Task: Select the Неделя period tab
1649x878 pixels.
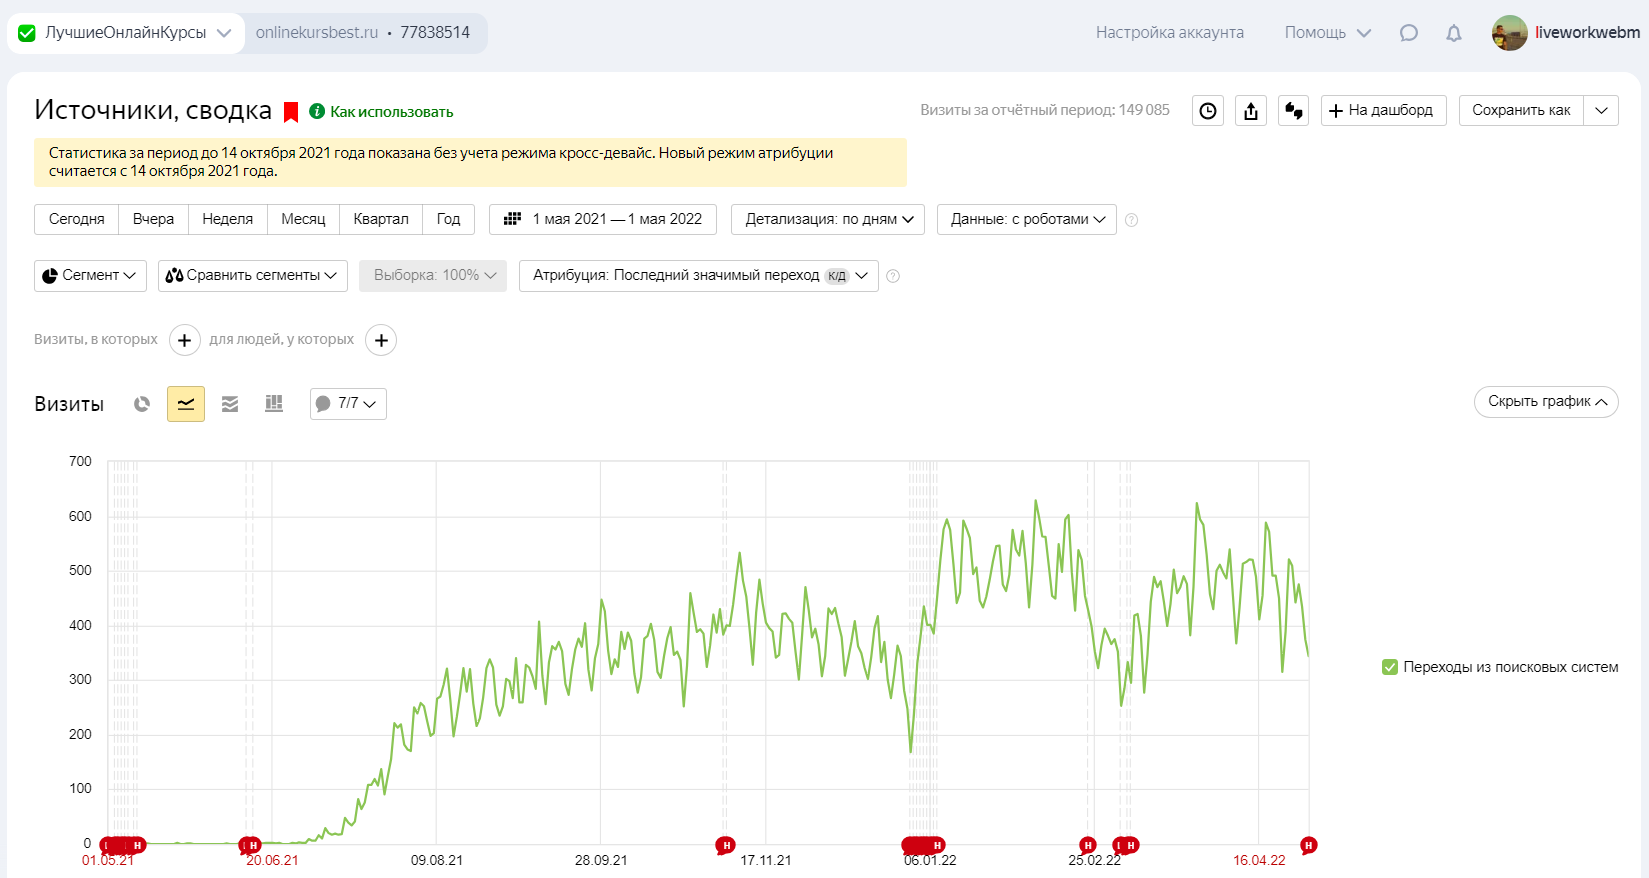Action: [x=228, y=219]
